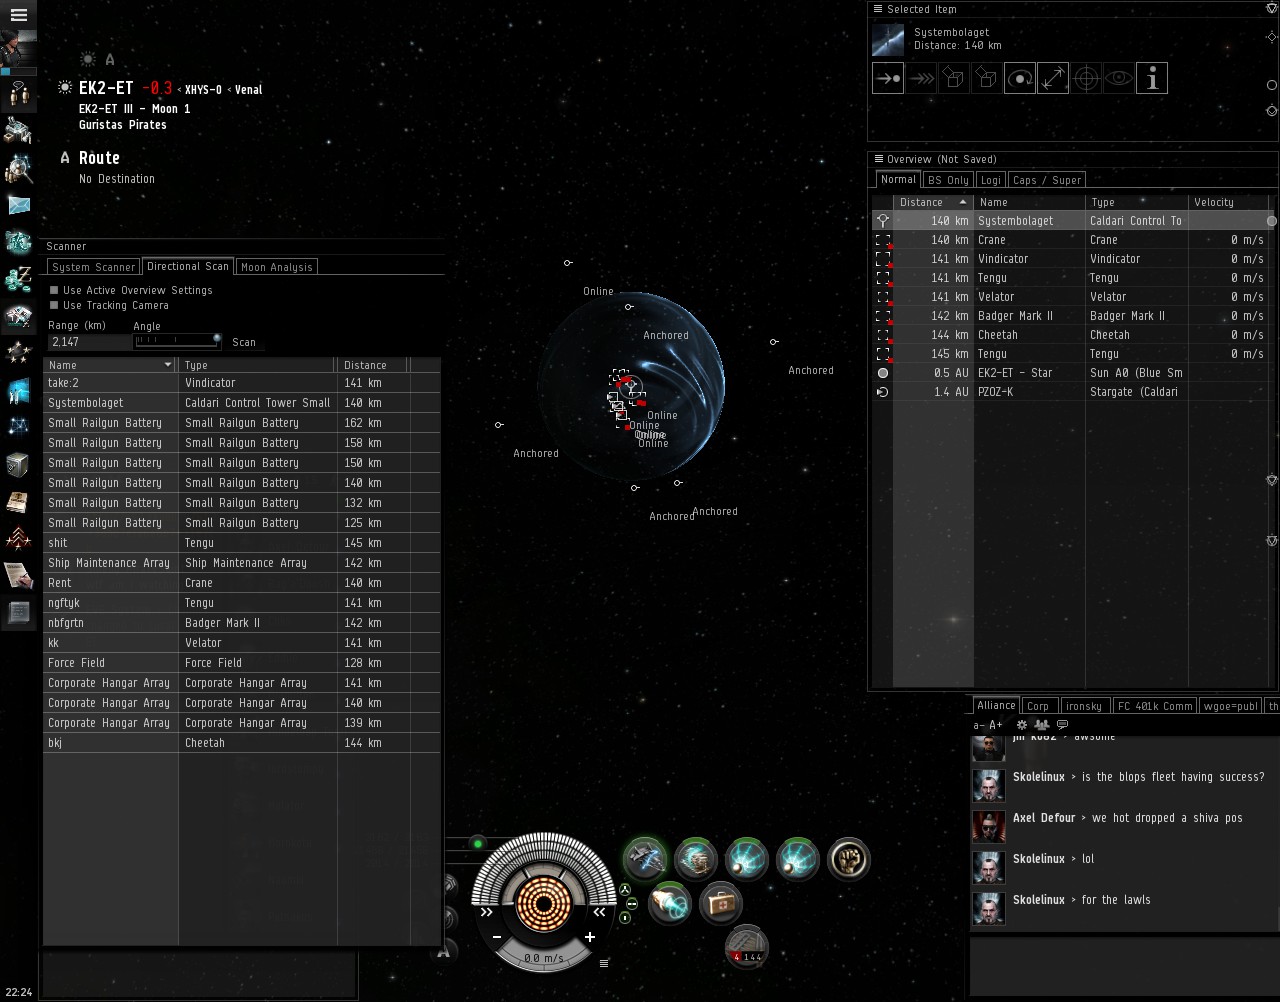Open the Neocom hamburger menu
Image resolution: width=1280 pixels, height=1002 pixels.
coord(18,15)
